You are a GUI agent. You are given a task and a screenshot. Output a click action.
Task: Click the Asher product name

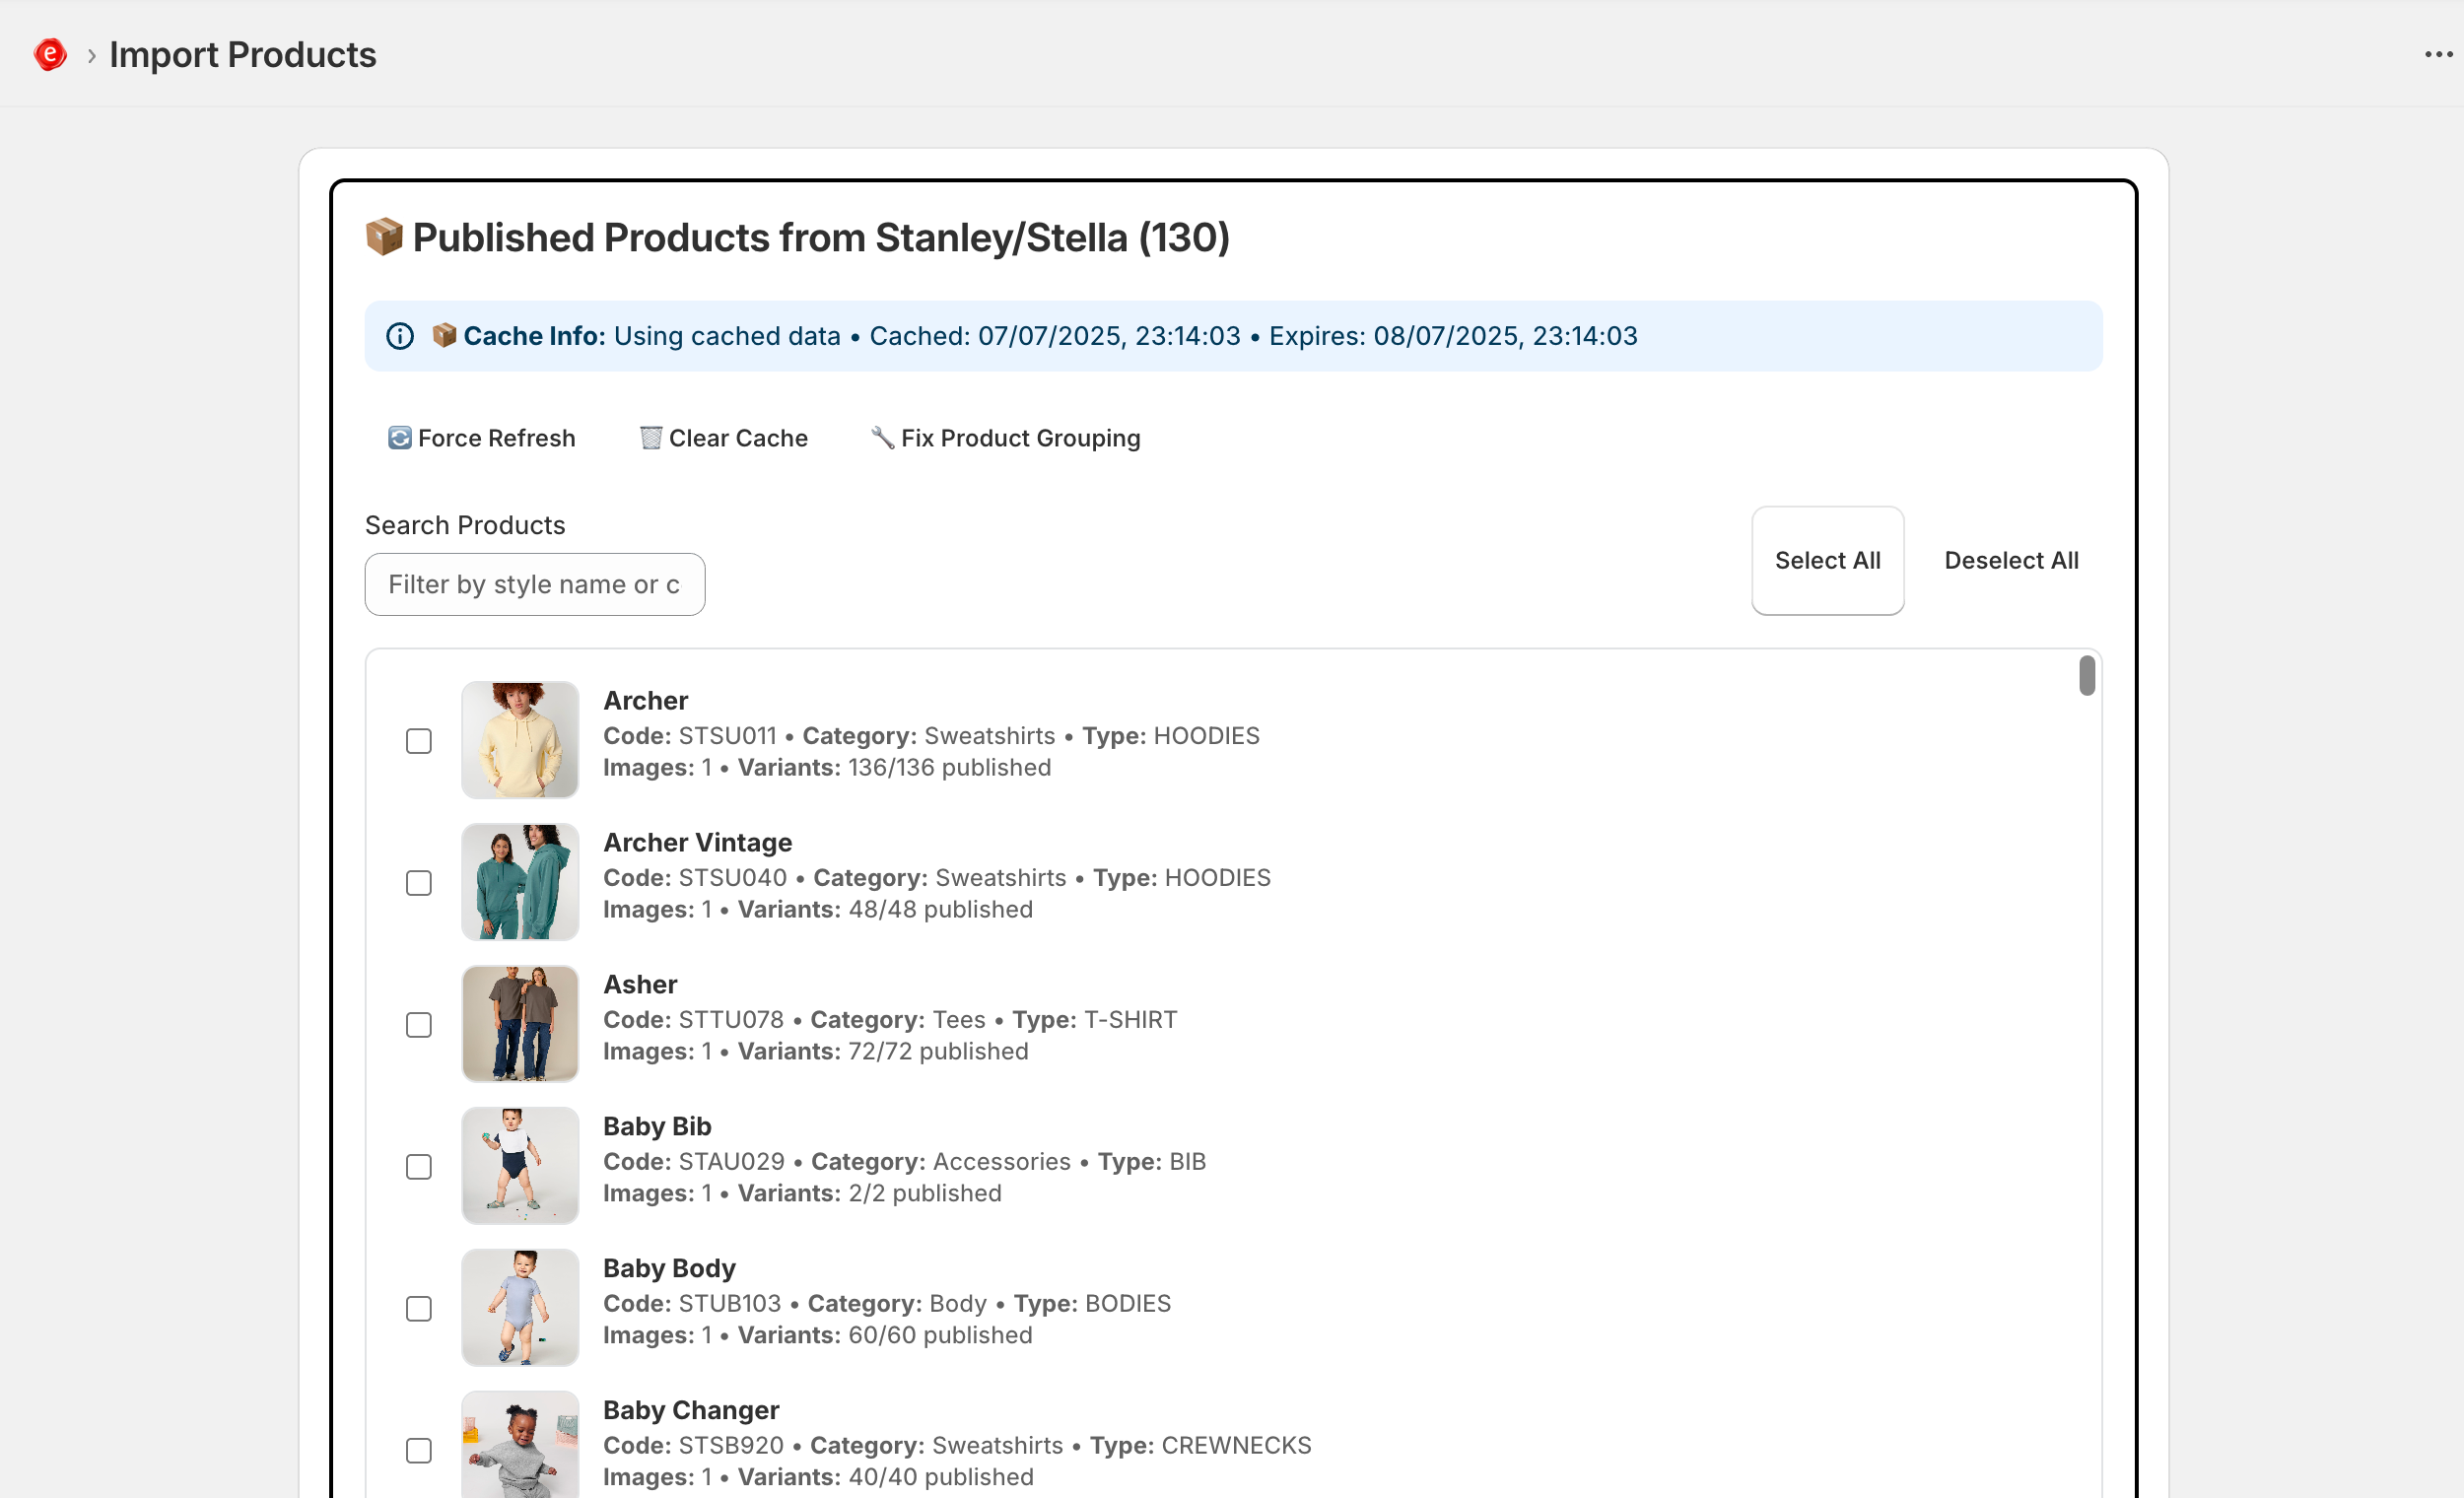[640, 985]
